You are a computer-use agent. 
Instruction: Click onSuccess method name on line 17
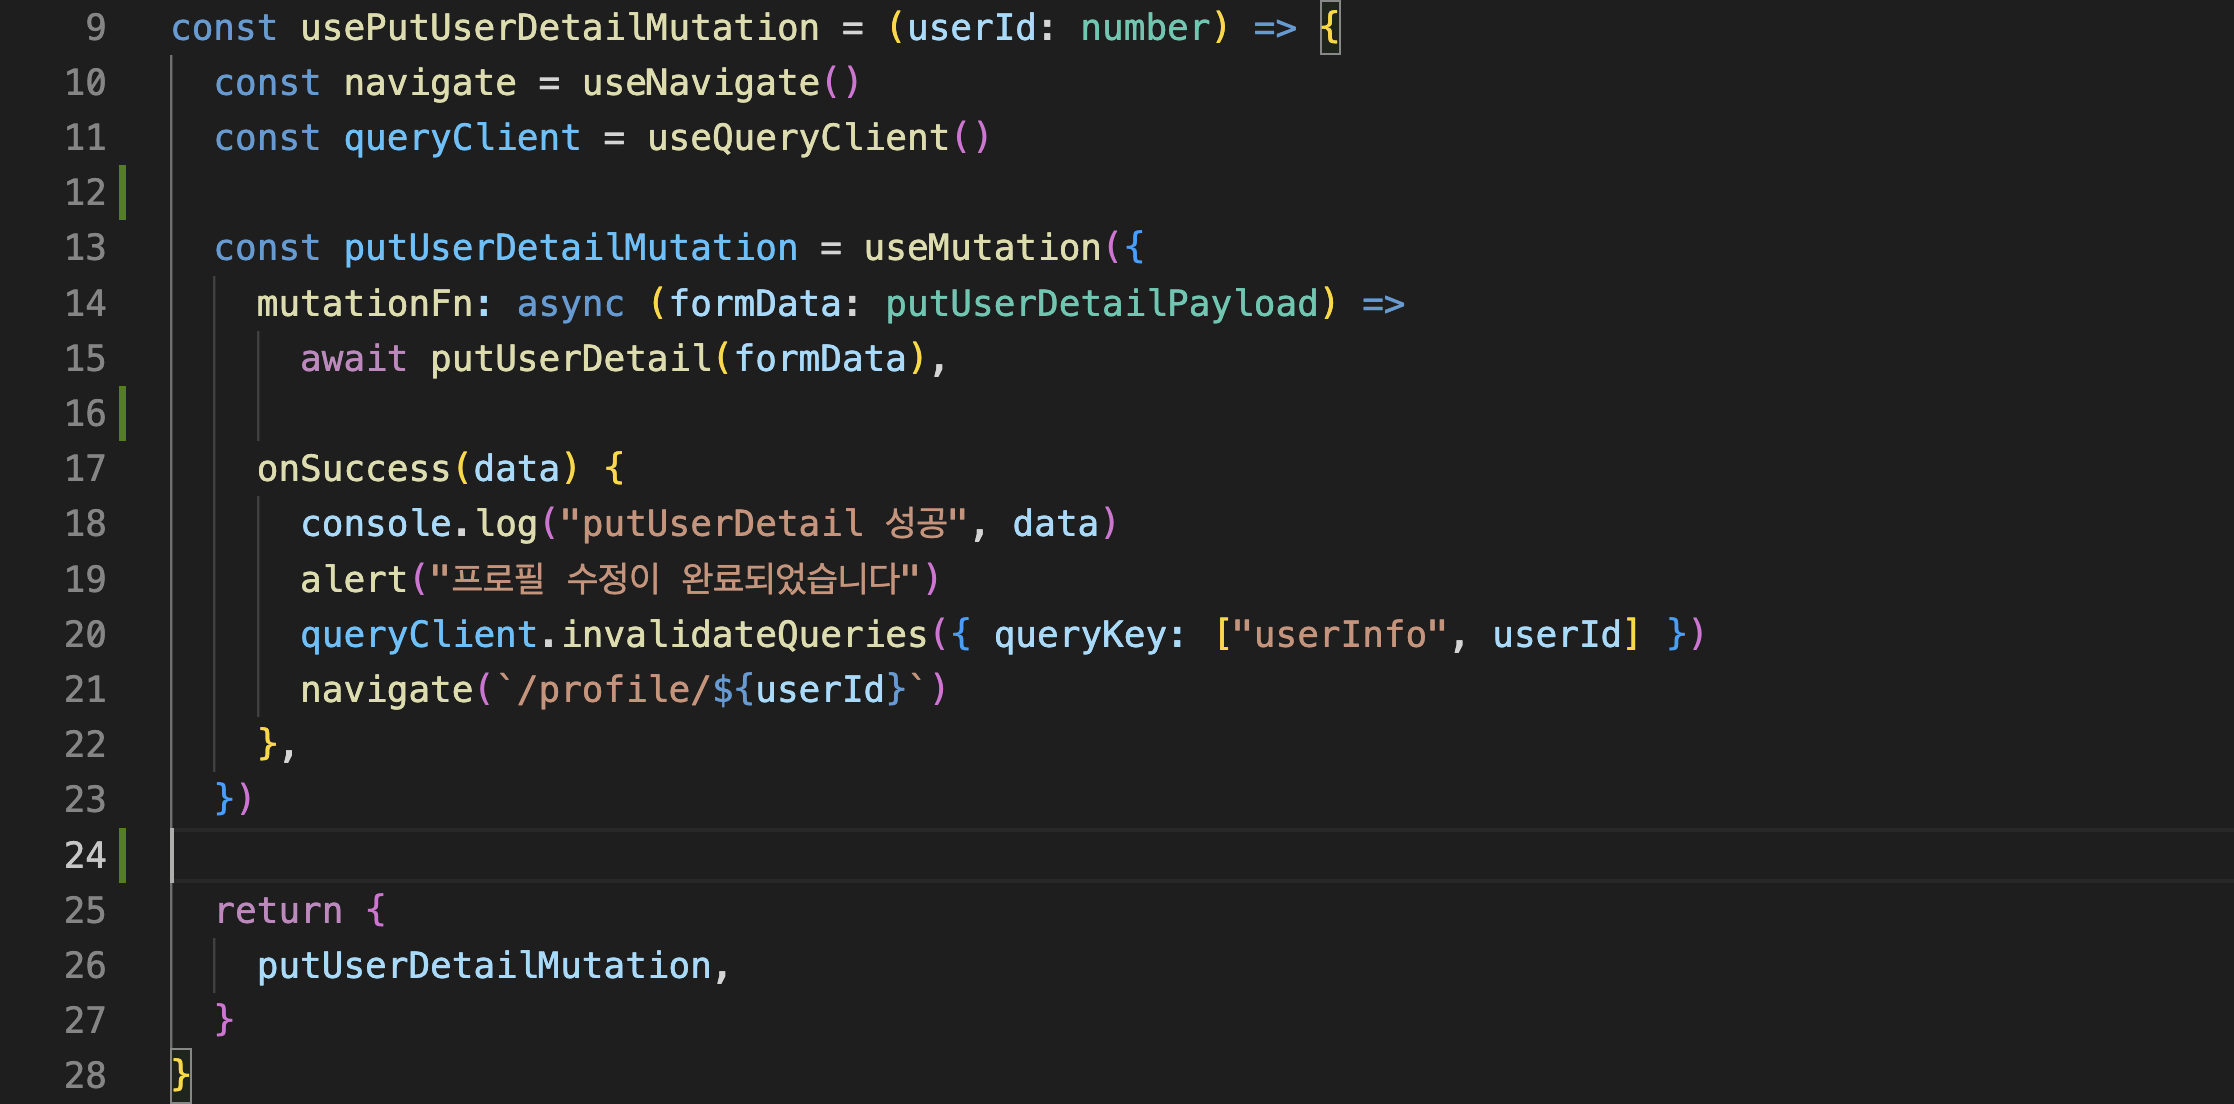tap(353, 469)
